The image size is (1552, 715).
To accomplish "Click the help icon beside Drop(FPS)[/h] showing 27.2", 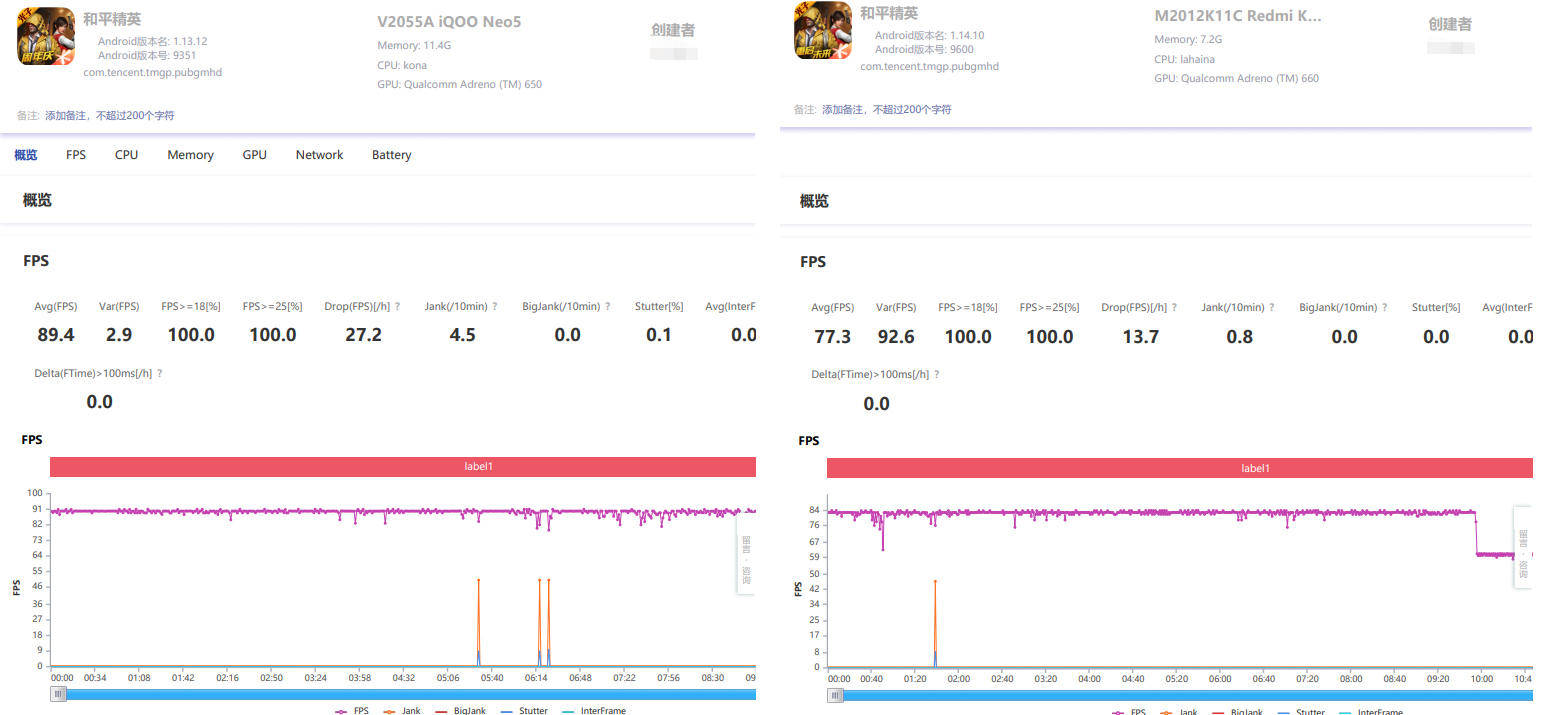I will [x=397, y=307].
